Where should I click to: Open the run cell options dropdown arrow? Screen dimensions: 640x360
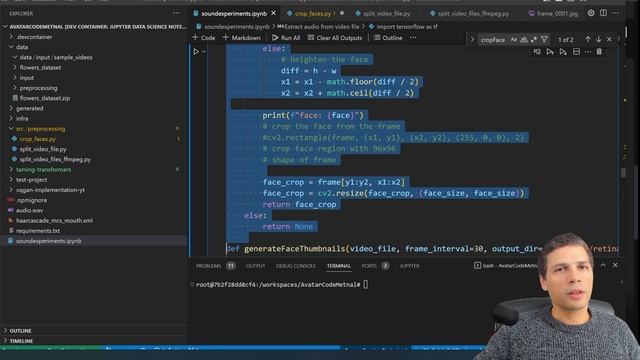tap(204, 52)
